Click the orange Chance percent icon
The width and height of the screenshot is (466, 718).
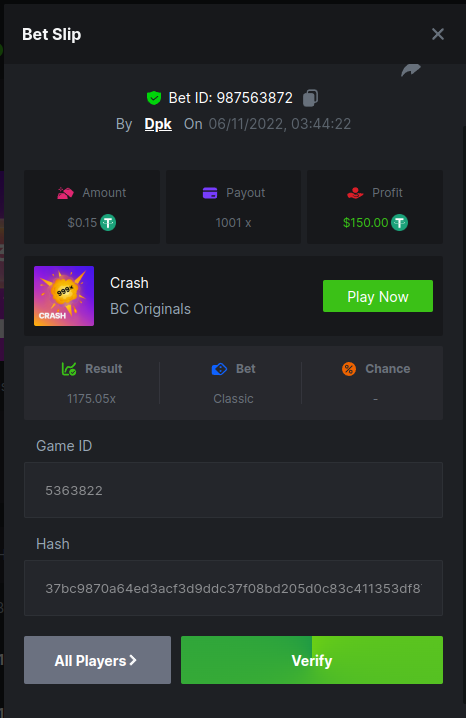(349, 369)
